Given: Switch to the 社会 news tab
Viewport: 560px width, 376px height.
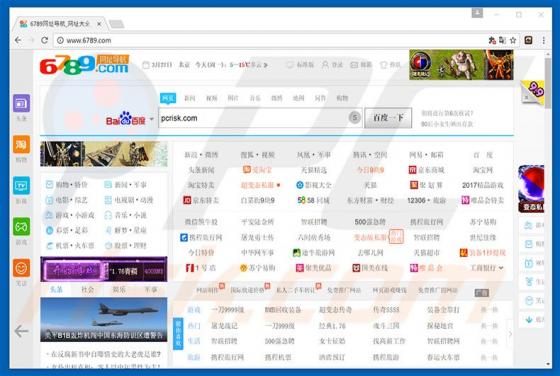Looking at the screenshot, I should pos(88,290).
